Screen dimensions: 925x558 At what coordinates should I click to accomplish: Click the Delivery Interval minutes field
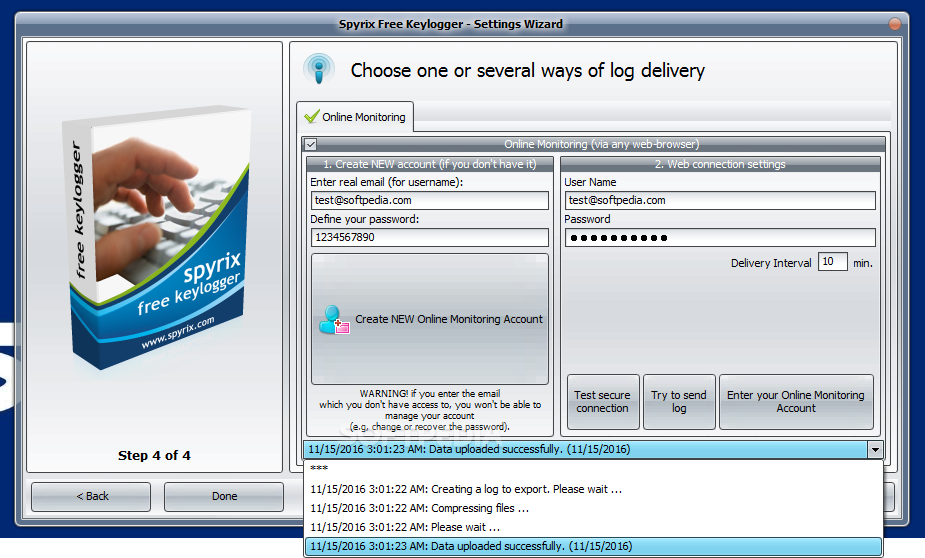pyautogui.click(x=832, y=262)
